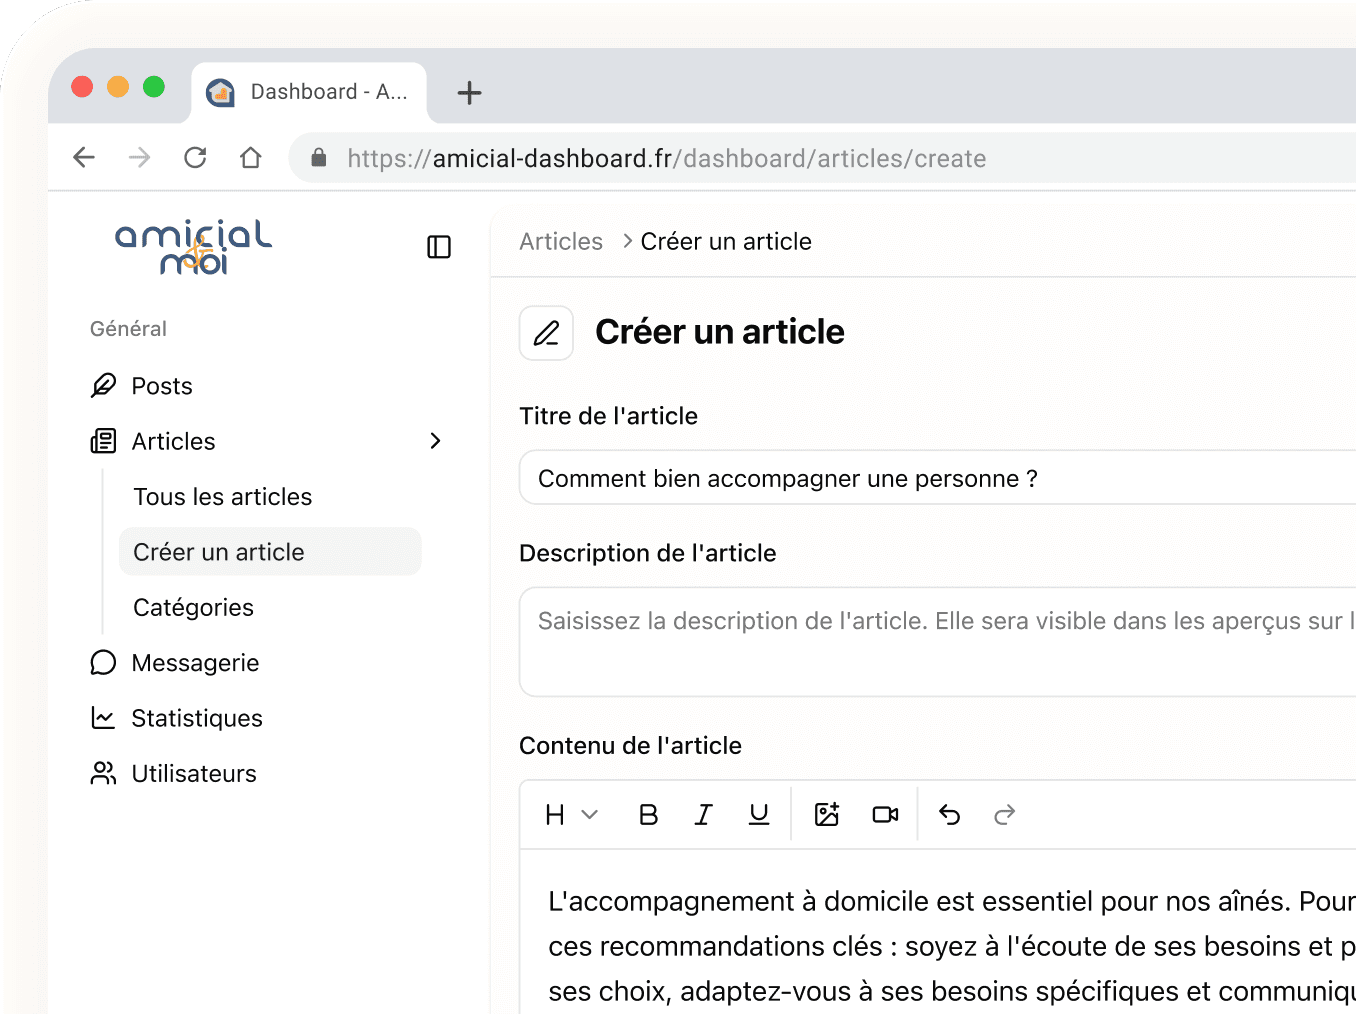The height and width of the screenshot is (1014, 1356).
Task: Reload the page in the browser
Action: pos(195,158)
